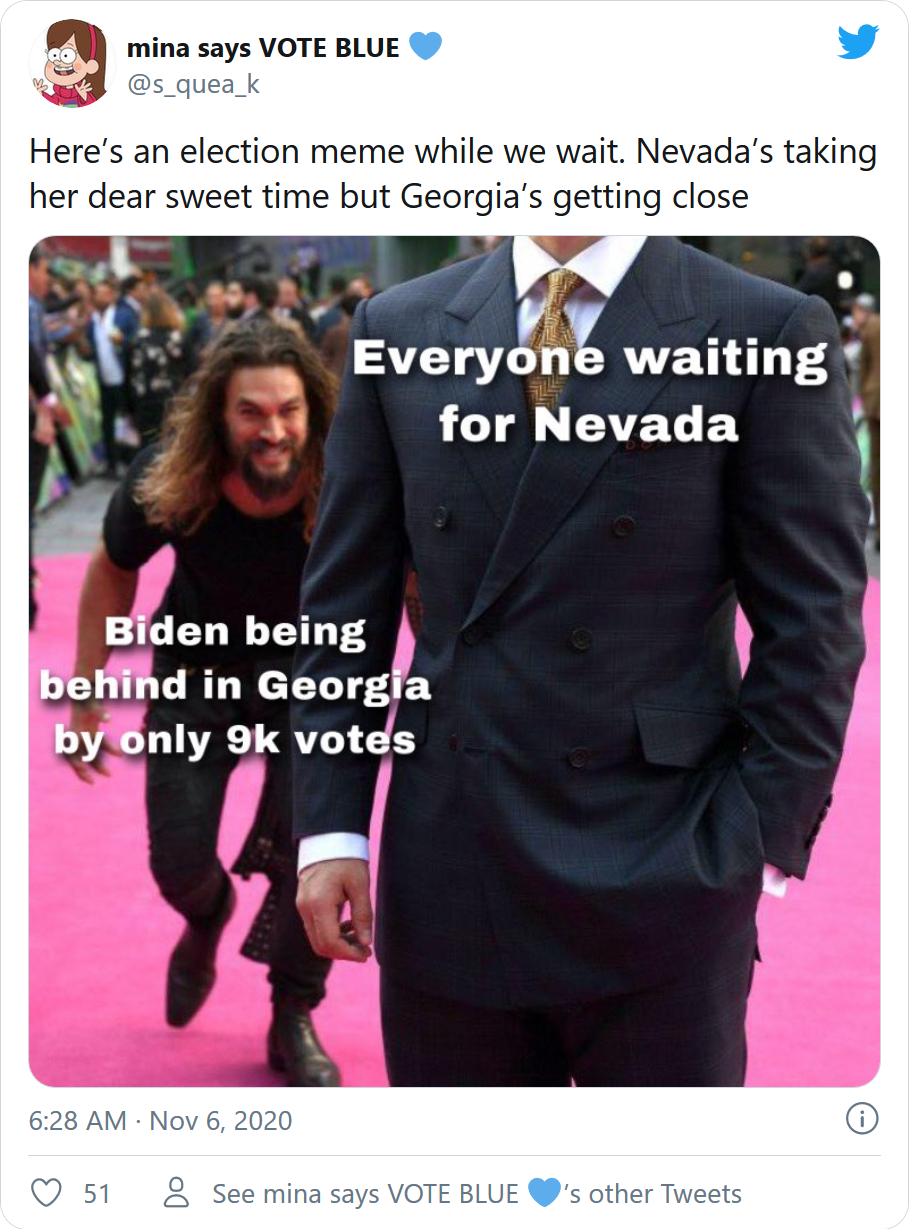
Task: Open the display name mina says VOTE BLUE
Action: coord(264,47)
